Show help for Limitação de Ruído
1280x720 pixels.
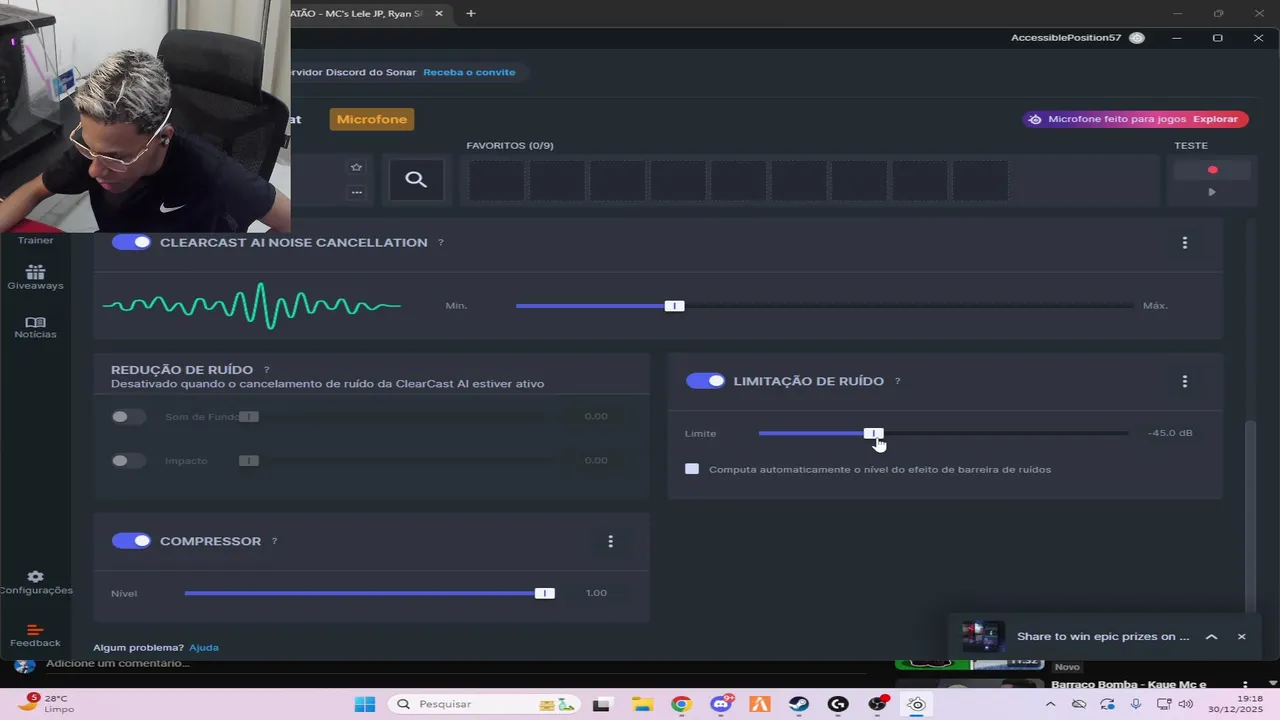[x=898, y=381]
